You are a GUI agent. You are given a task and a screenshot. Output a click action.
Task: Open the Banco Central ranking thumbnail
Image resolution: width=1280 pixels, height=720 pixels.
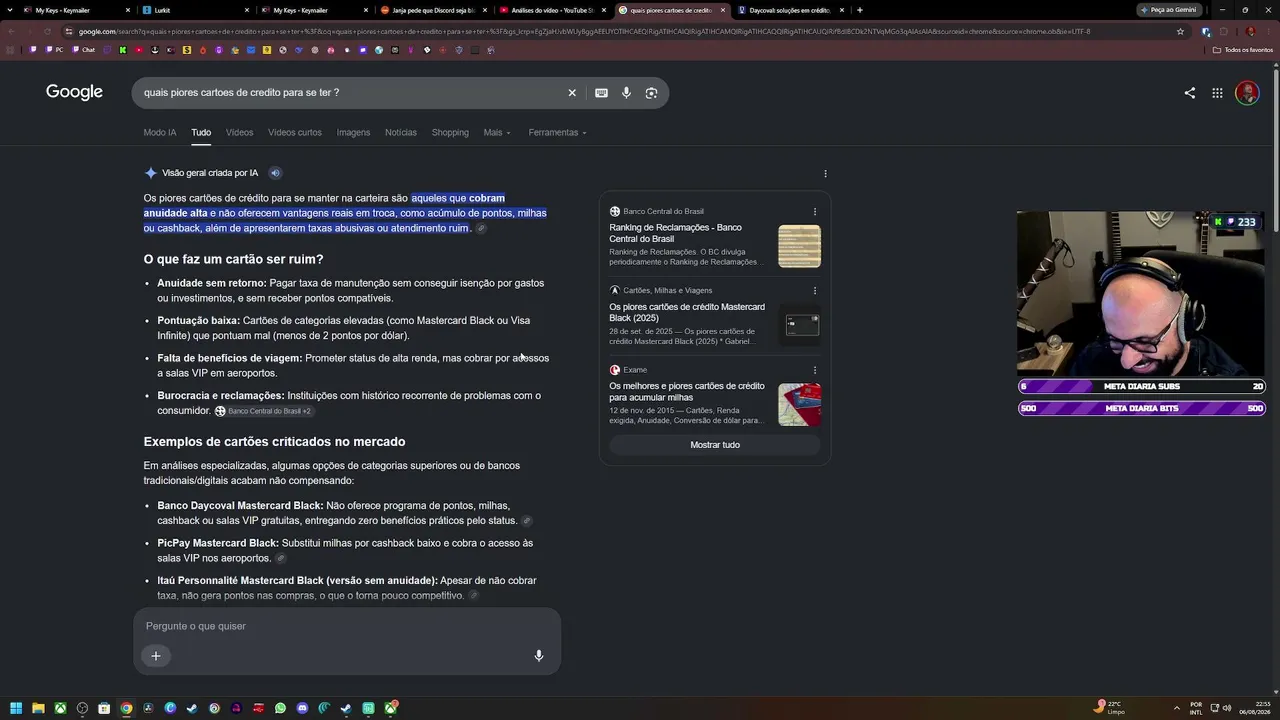[x=800, y=246]
